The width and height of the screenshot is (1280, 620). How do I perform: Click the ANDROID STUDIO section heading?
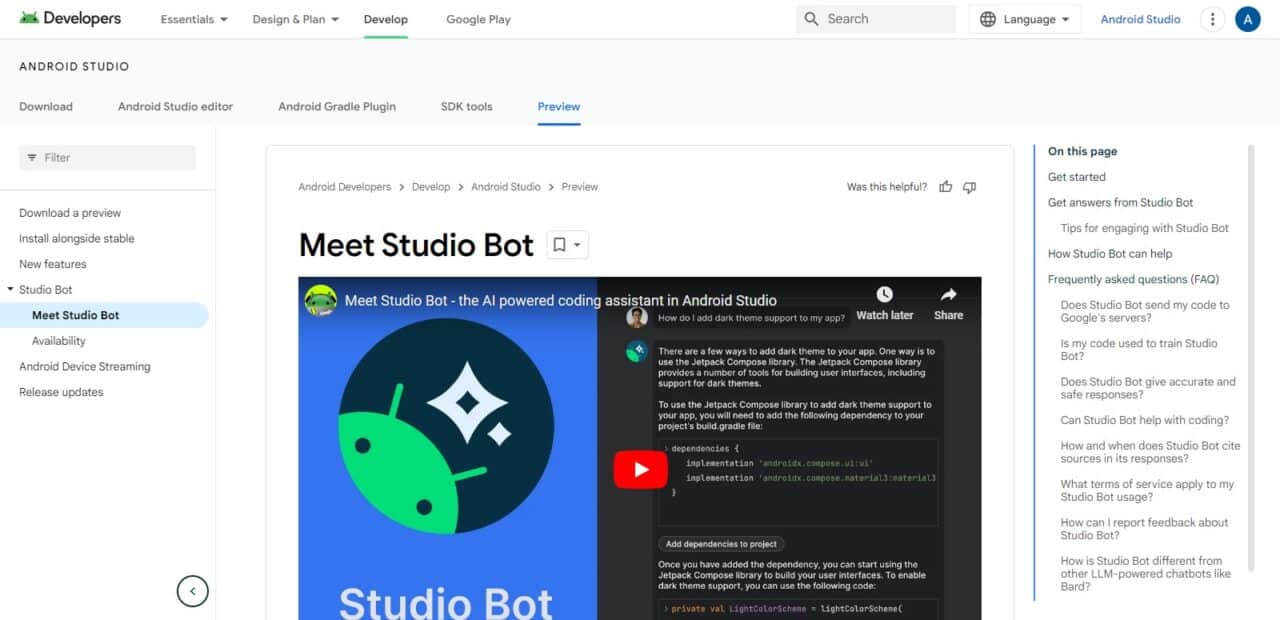point(74,67)
